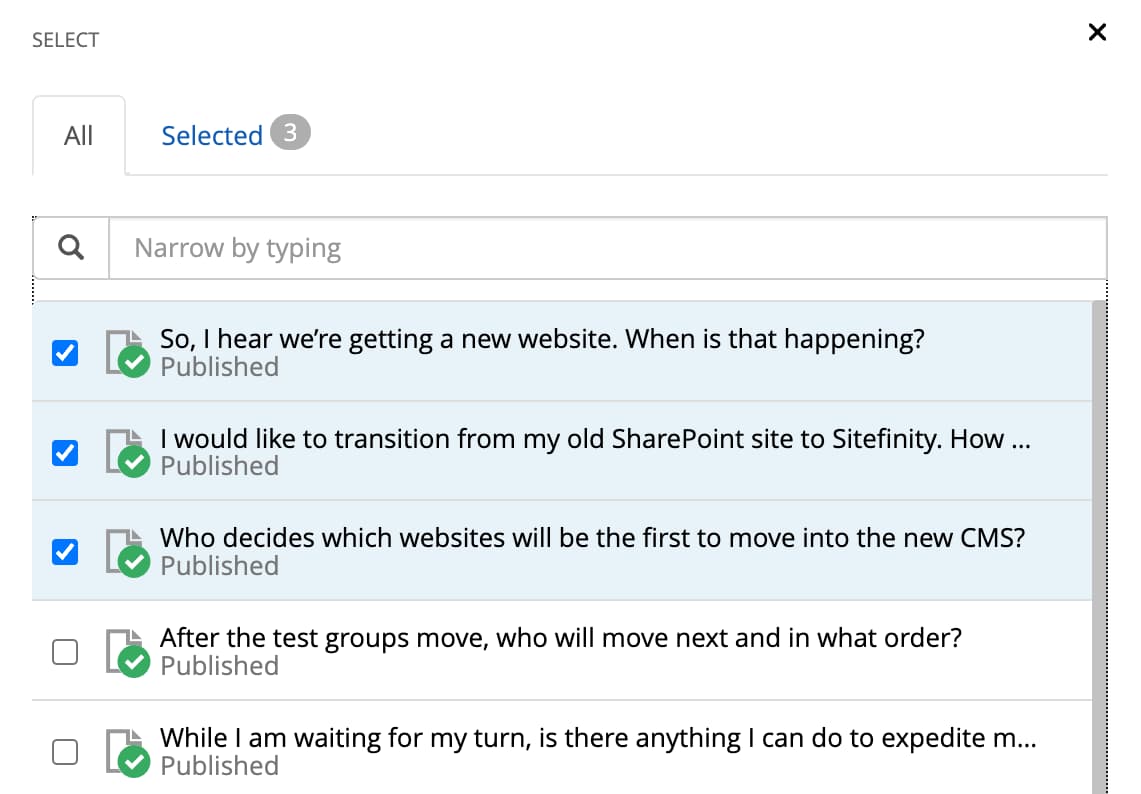Click the Published label under the first question
1141x794 pixels.
click(219, 368)
